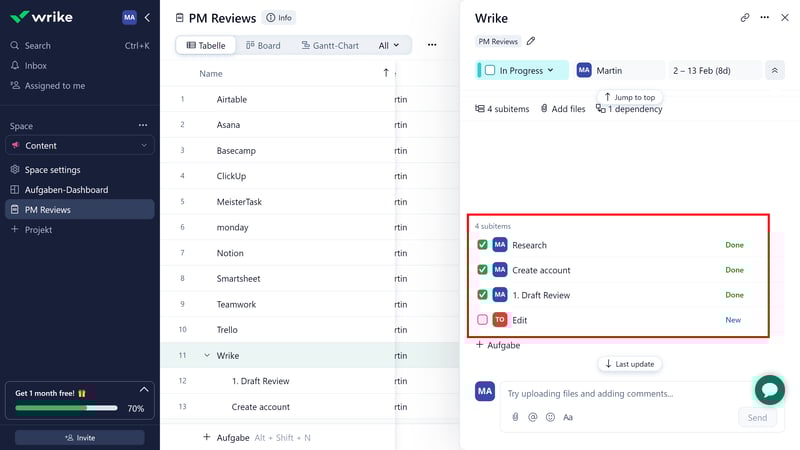
Task: Open the 1 dependency link
Action: point(629,109)
